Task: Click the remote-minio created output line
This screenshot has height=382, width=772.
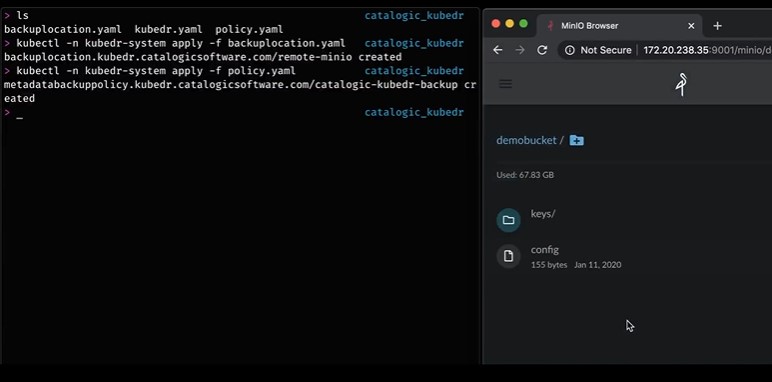Action: point(203,57)
